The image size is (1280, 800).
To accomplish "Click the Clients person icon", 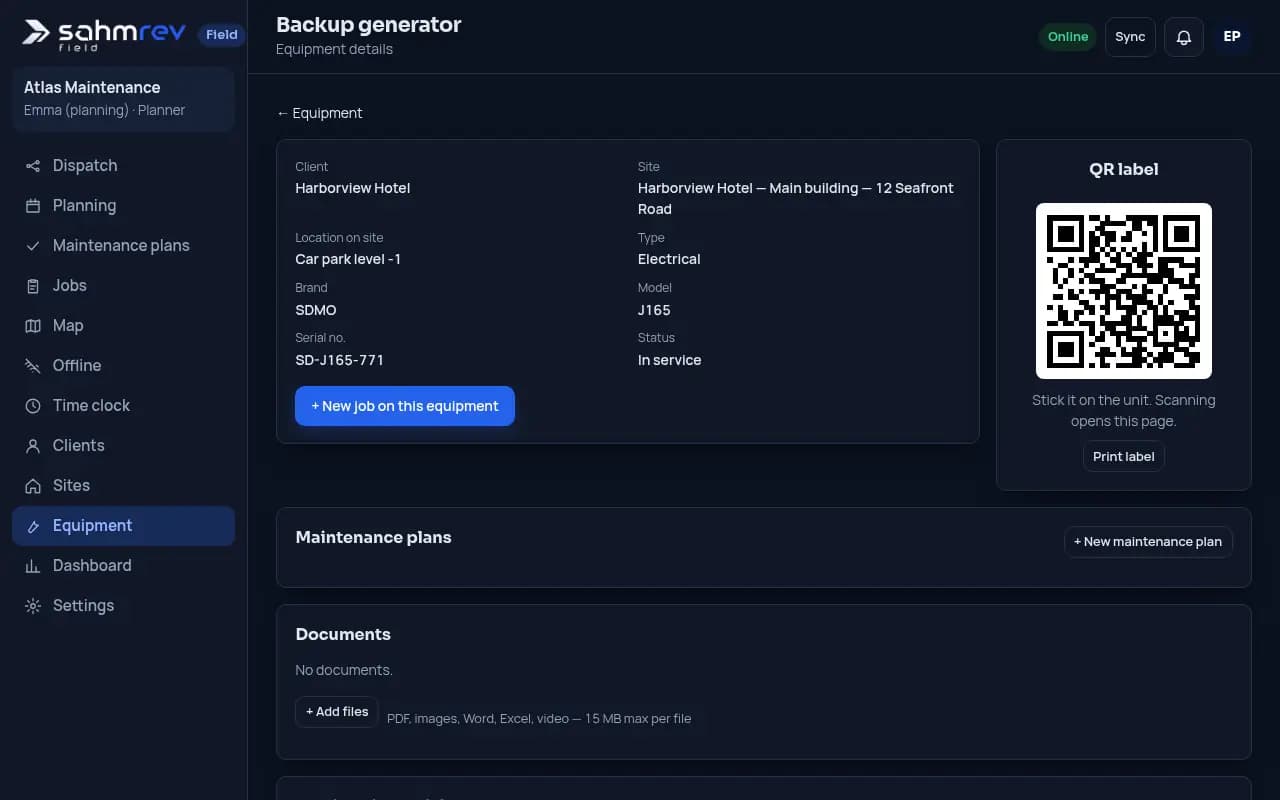I will coord(33,446).
